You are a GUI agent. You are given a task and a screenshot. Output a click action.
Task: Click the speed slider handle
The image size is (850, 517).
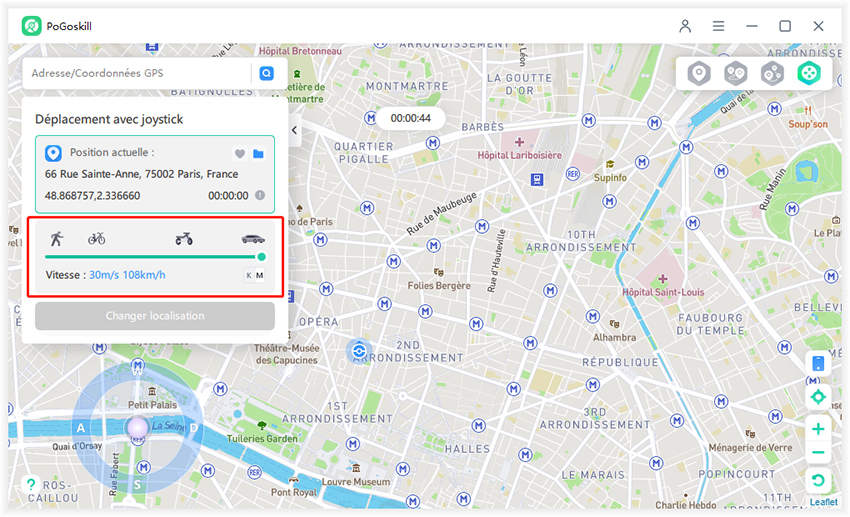click(262, 257)
